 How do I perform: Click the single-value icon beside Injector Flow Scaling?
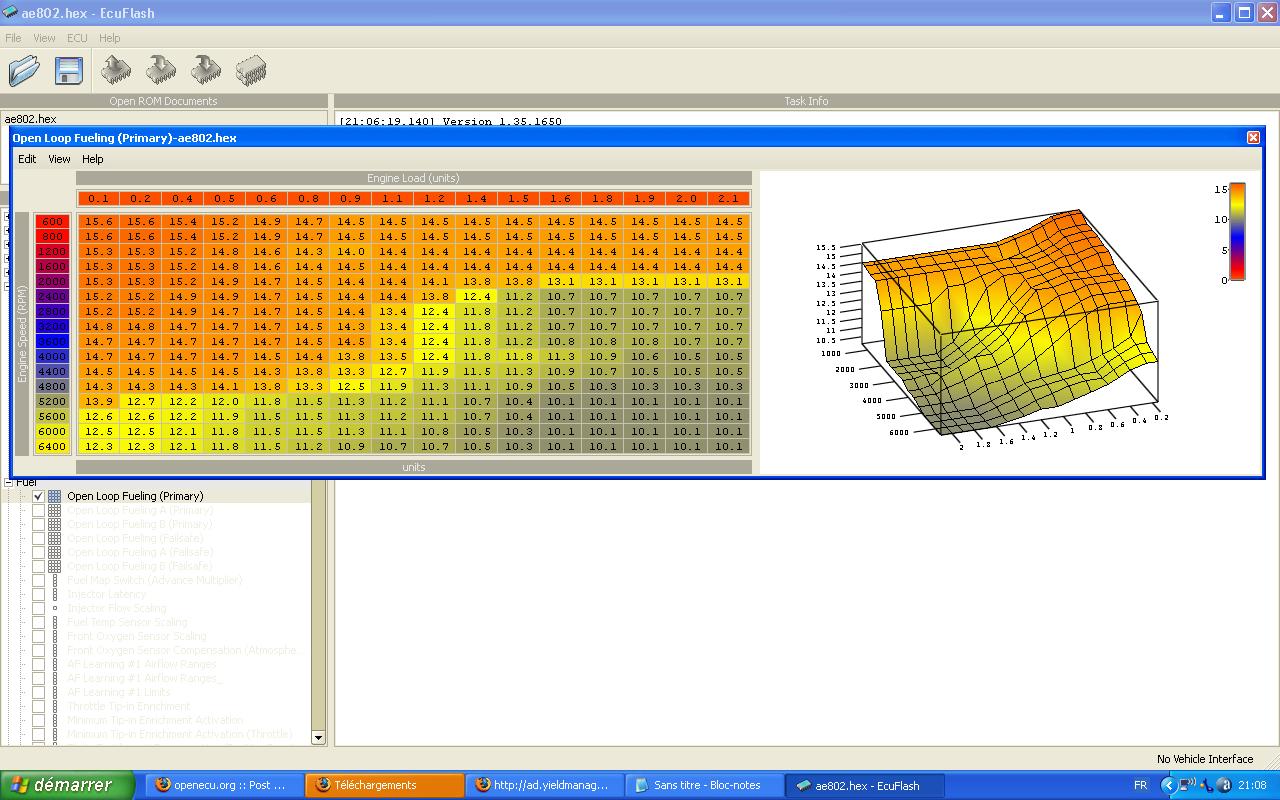pos(55,608)
